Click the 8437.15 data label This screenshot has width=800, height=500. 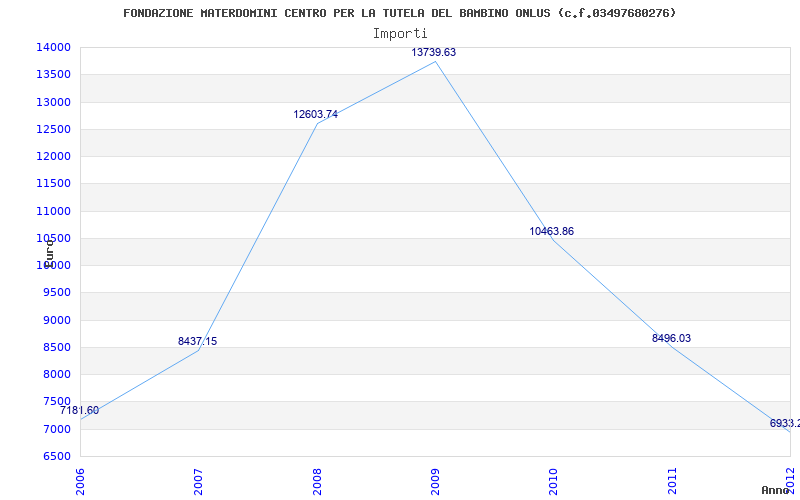coord(197,341)
